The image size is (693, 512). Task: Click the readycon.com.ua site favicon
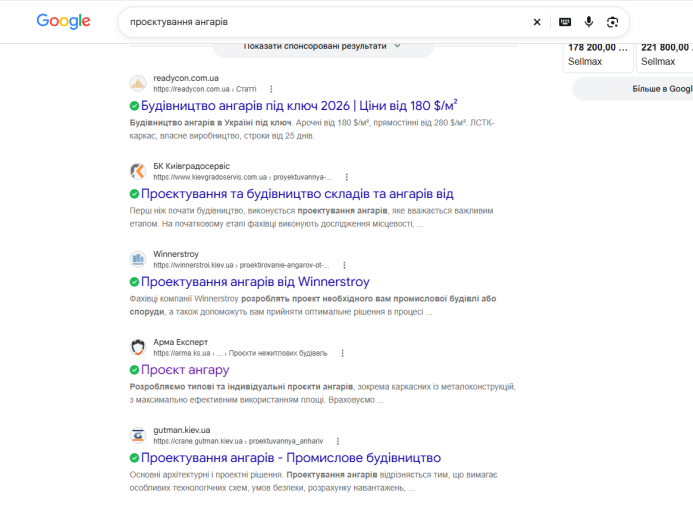138,83
